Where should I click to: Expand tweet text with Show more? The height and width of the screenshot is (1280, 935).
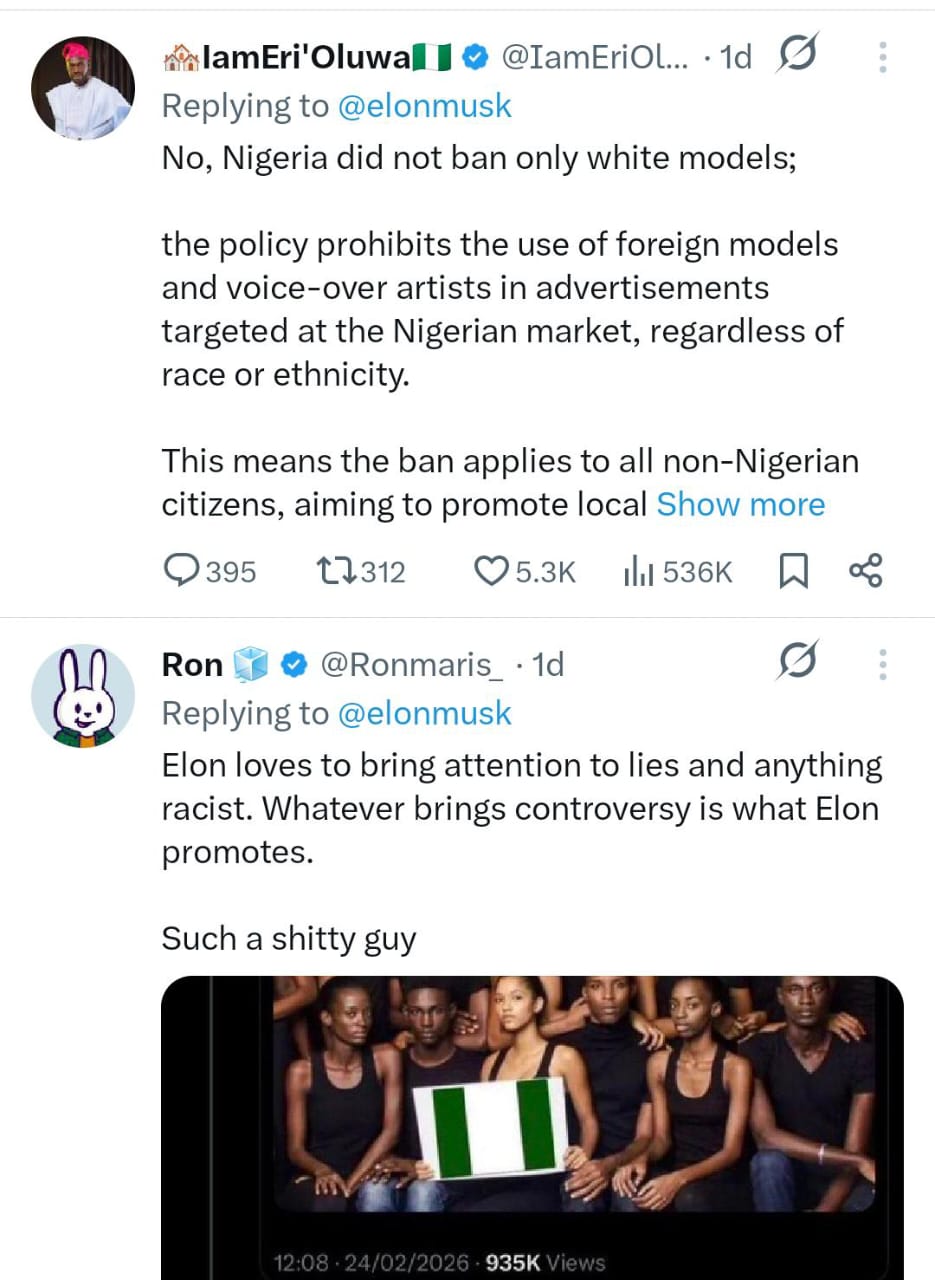(x=740, y=504)
